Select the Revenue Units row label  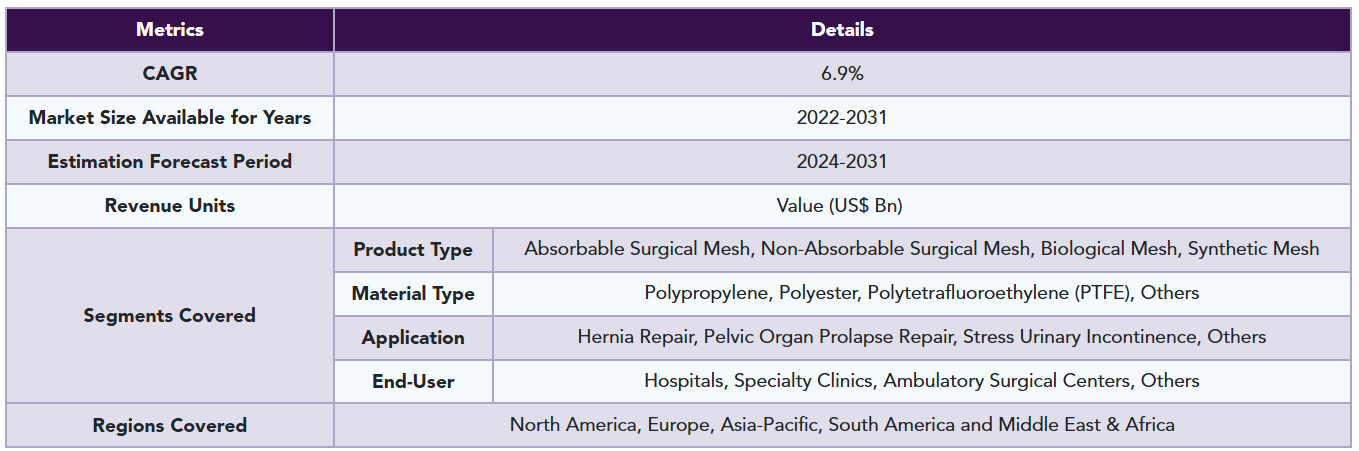[x=170, y=206]
